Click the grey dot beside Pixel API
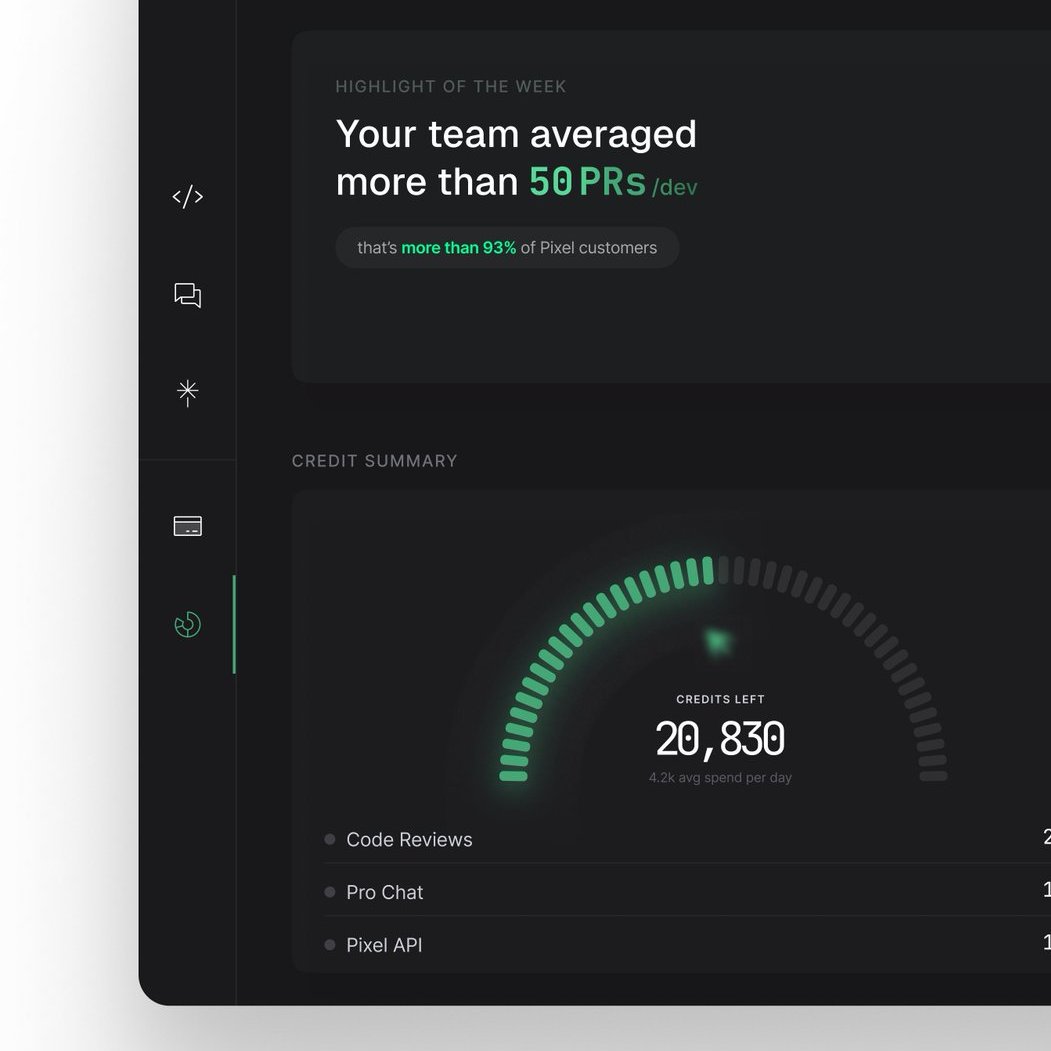Screen dimensions: 1051x1051 coord(330,945)
